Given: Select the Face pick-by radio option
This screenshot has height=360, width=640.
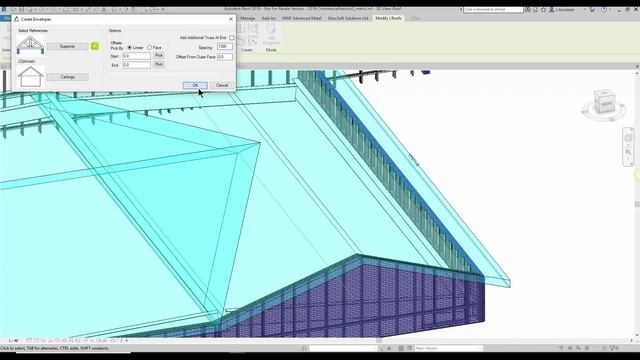Looking at the screenshot, I should tap(149, 48).
